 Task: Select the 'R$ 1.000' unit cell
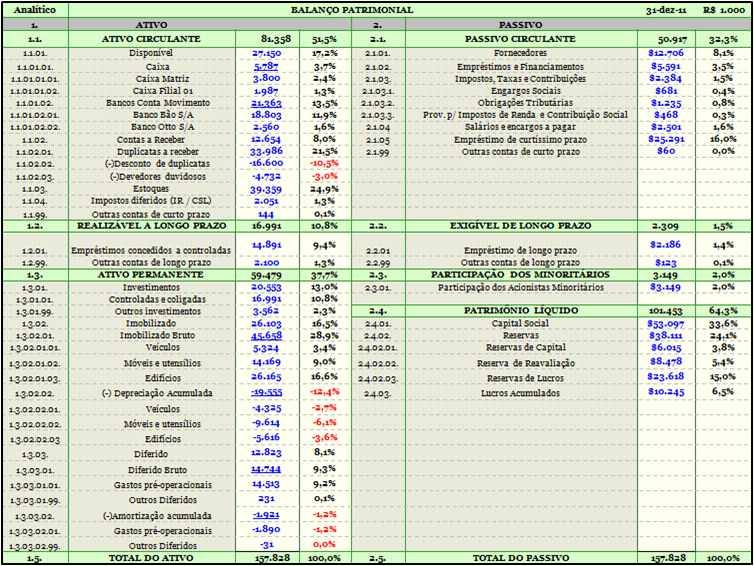pyautogui.click(x=724, y=10)
